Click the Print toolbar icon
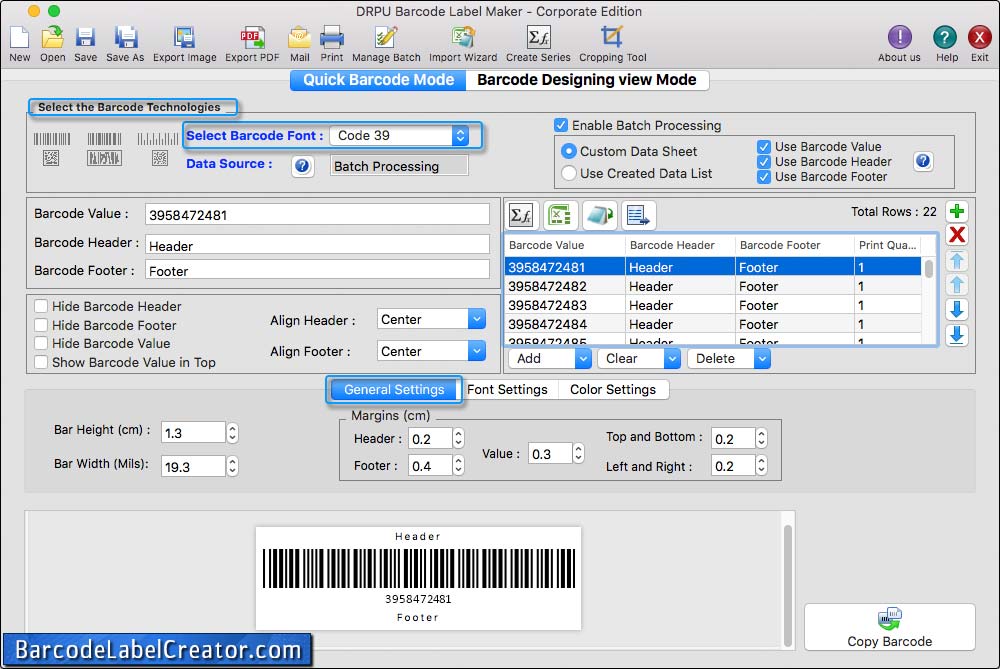This screenshot has width=1000, height=669. pos(332,38)
